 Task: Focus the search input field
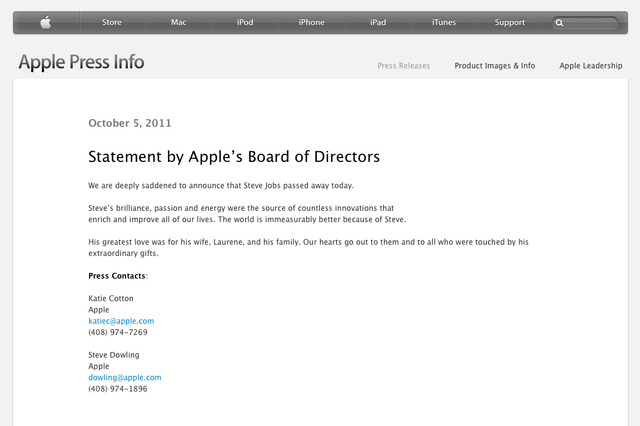pyautogui.click(x=585, y=23)
